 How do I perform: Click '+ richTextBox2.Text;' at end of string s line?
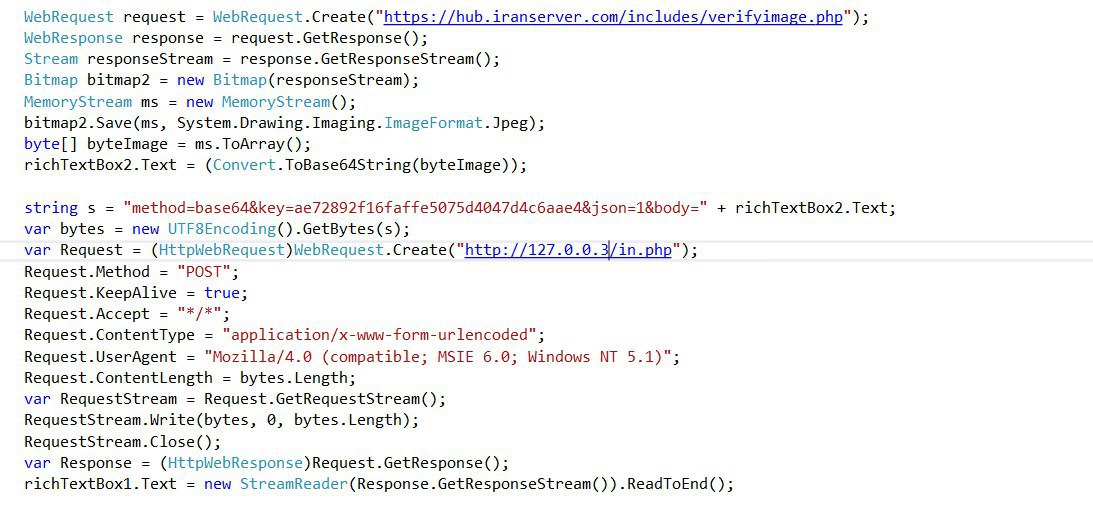click(x=807, y=208)
